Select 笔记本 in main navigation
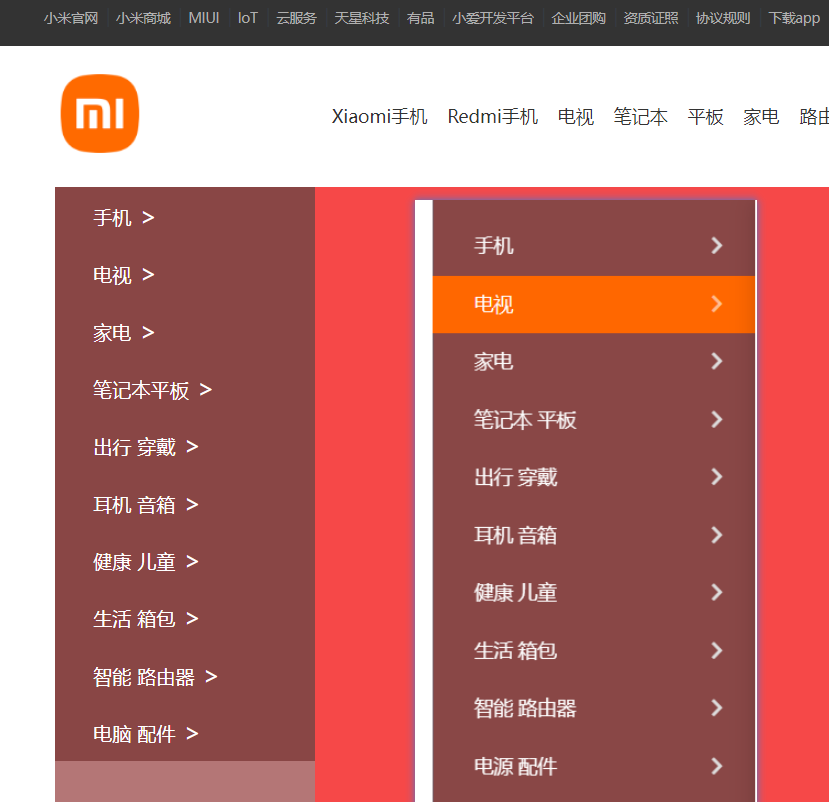The width and height of the screenshot is (829, 802). [640, 117]
